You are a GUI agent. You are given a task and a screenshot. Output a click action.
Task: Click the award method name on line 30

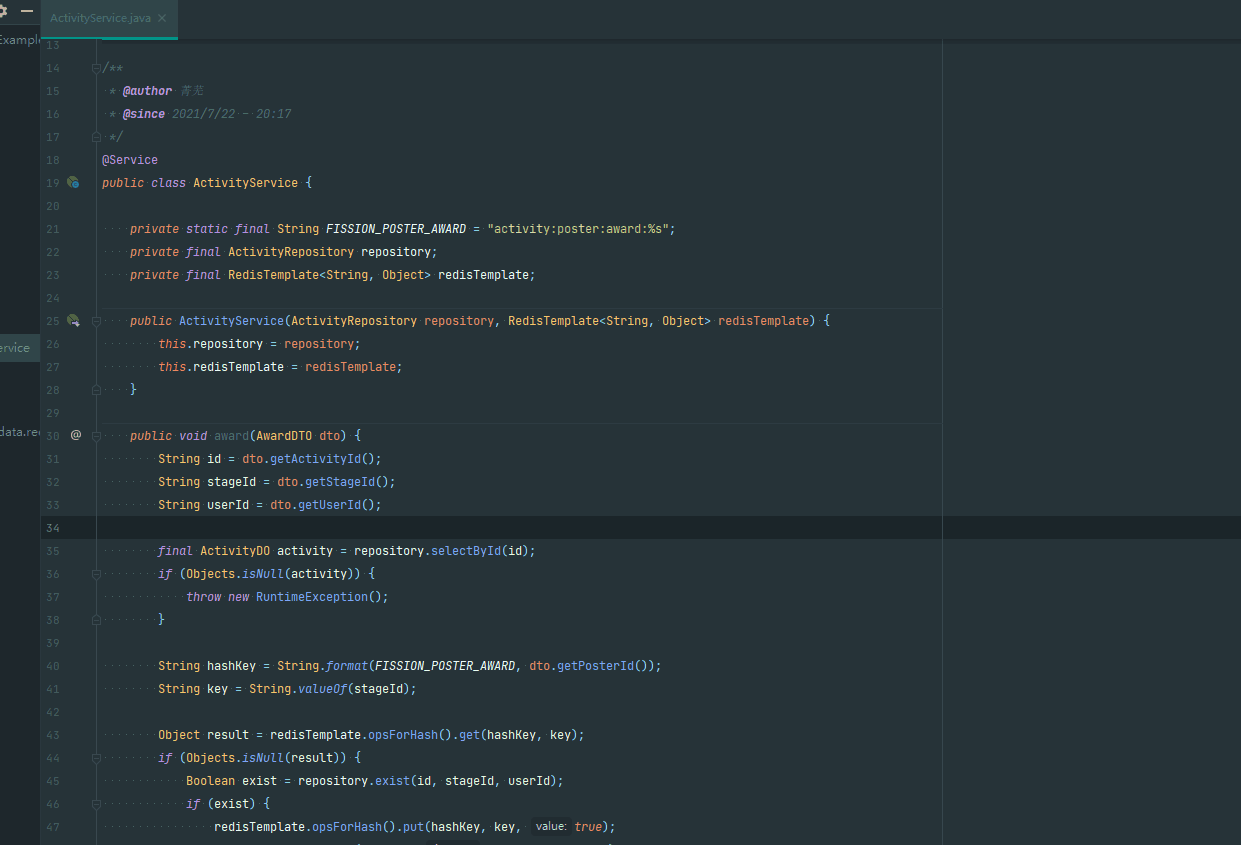coord(231,436)
